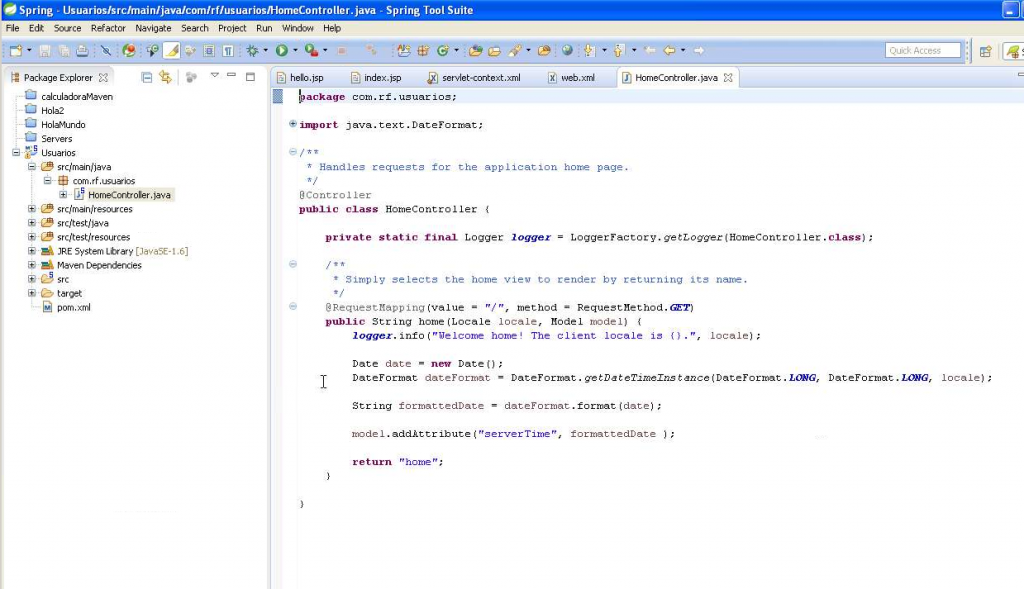Open the Navigate menu
1024x589 pixels.
point(153,28)
